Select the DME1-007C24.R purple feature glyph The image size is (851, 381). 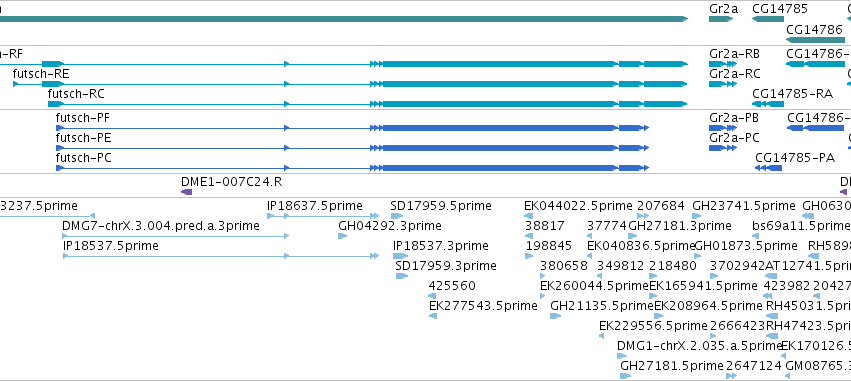coord(186,192)
